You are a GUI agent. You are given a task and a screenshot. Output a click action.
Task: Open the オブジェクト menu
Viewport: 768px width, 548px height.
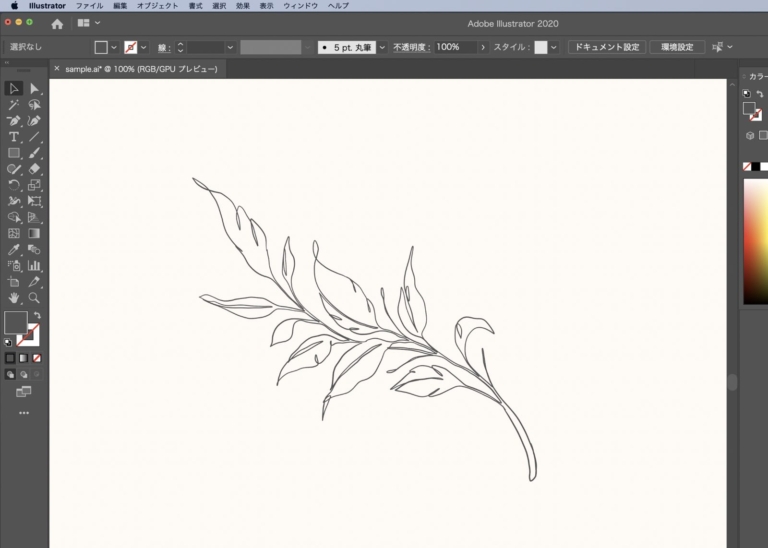coord(157,6)
